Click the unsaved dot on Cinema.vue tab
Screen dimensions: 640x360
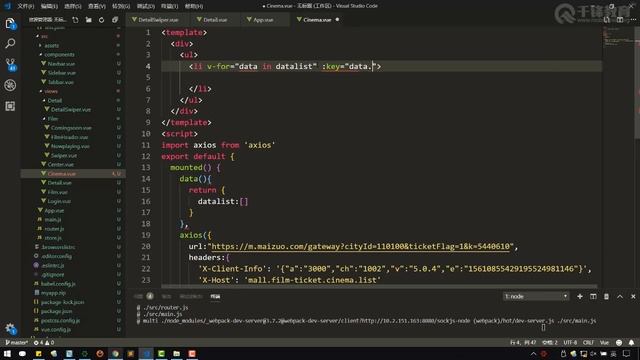(x=337, y=20)
